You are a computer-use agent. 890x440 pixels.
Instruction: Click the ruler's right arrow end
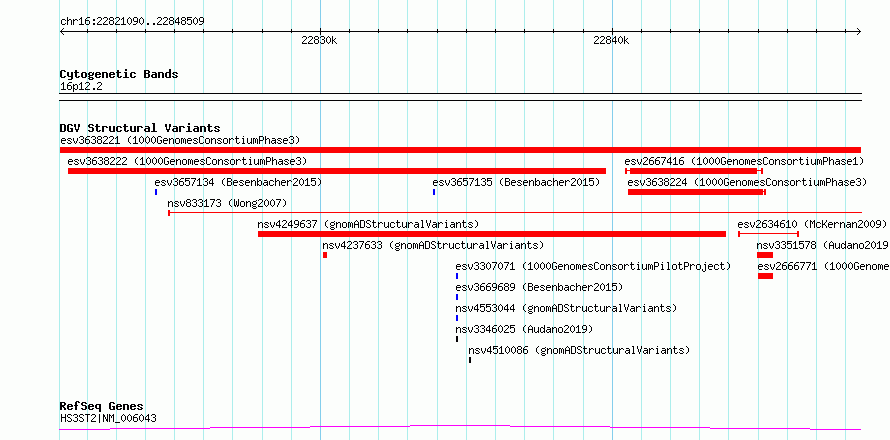(858, 32)
